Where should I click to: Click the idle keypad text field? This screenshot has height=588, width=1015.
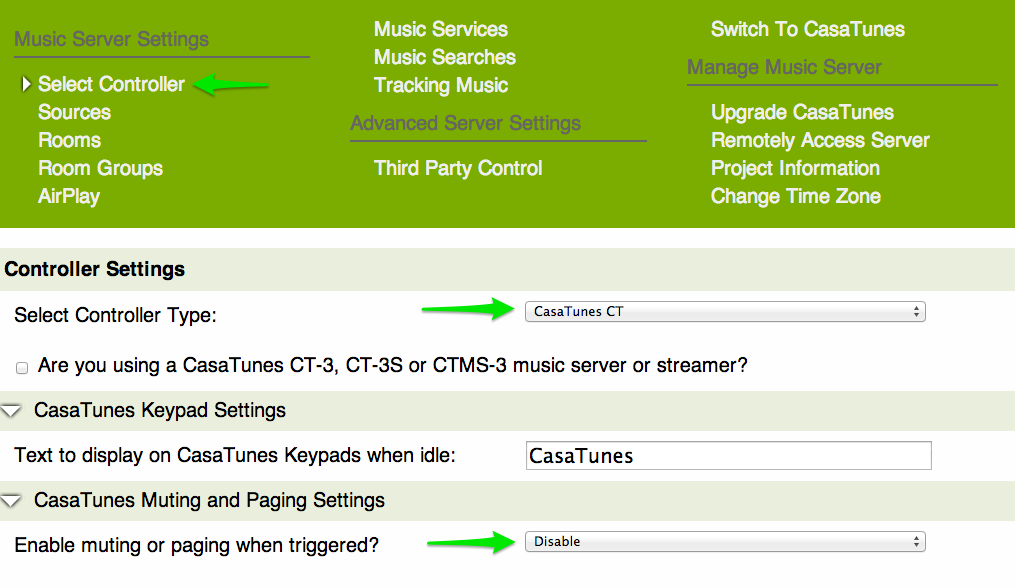pyautogui.click(x=728, y=456)
